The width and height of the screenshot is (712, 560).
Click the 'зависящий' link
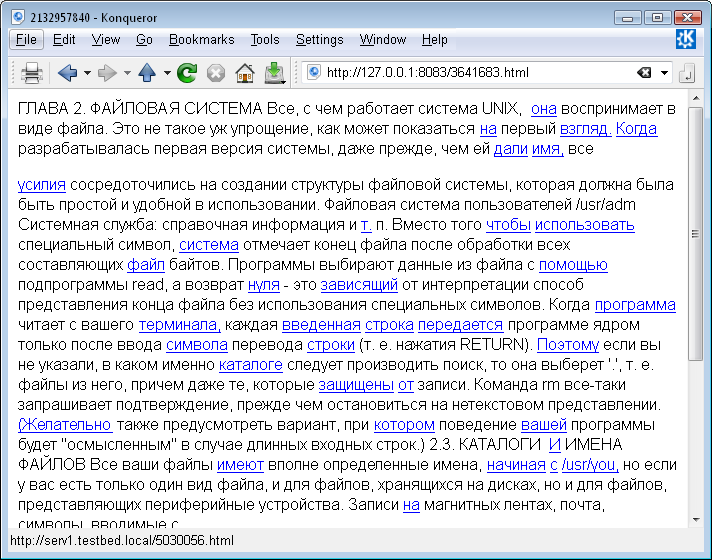click(x=359, y=285)
